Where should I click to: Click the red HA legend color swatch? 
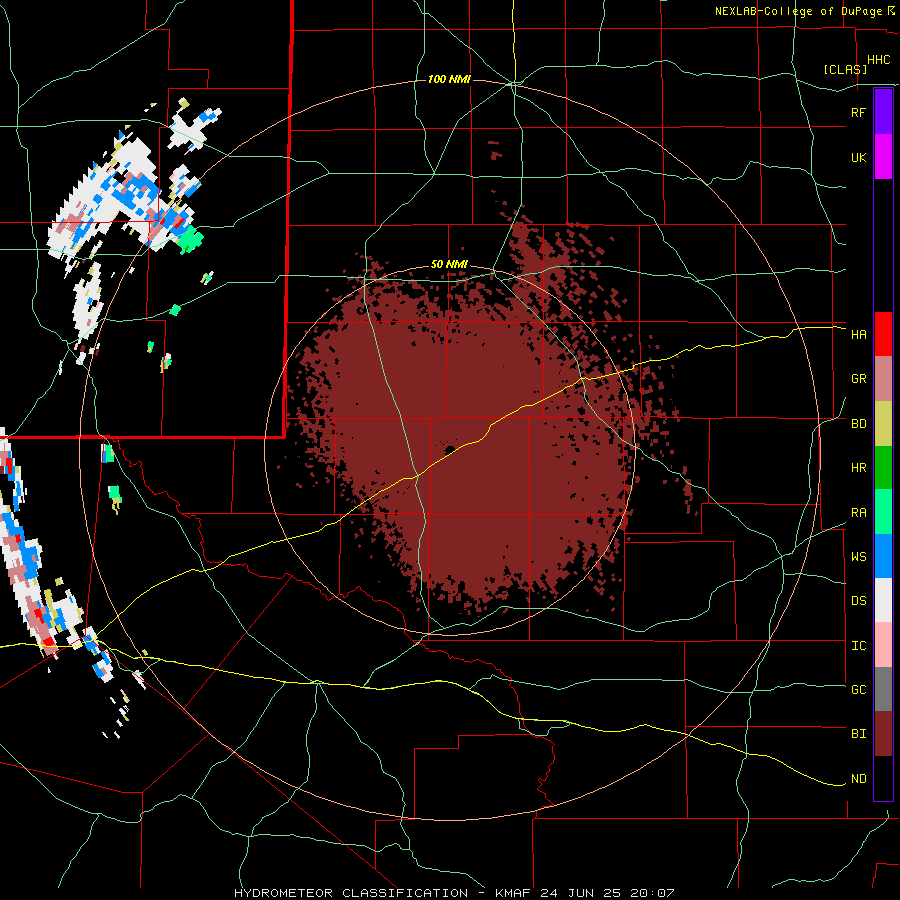(883, 334)
